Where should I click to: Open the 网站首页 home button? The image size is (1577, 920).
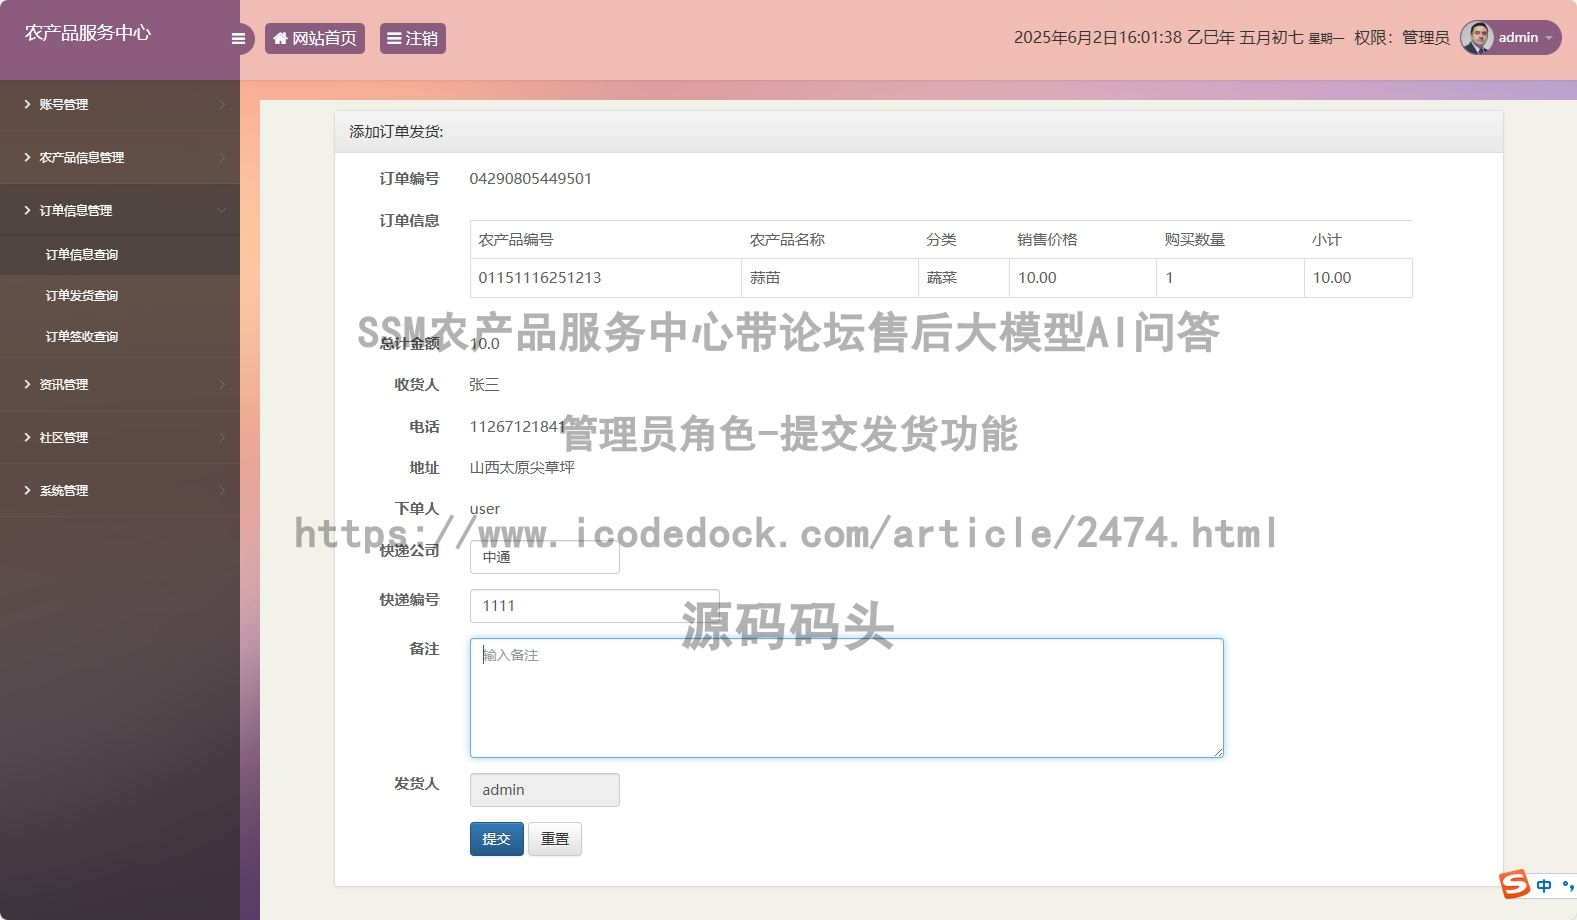pyautogui.click(x=315, y=38)
